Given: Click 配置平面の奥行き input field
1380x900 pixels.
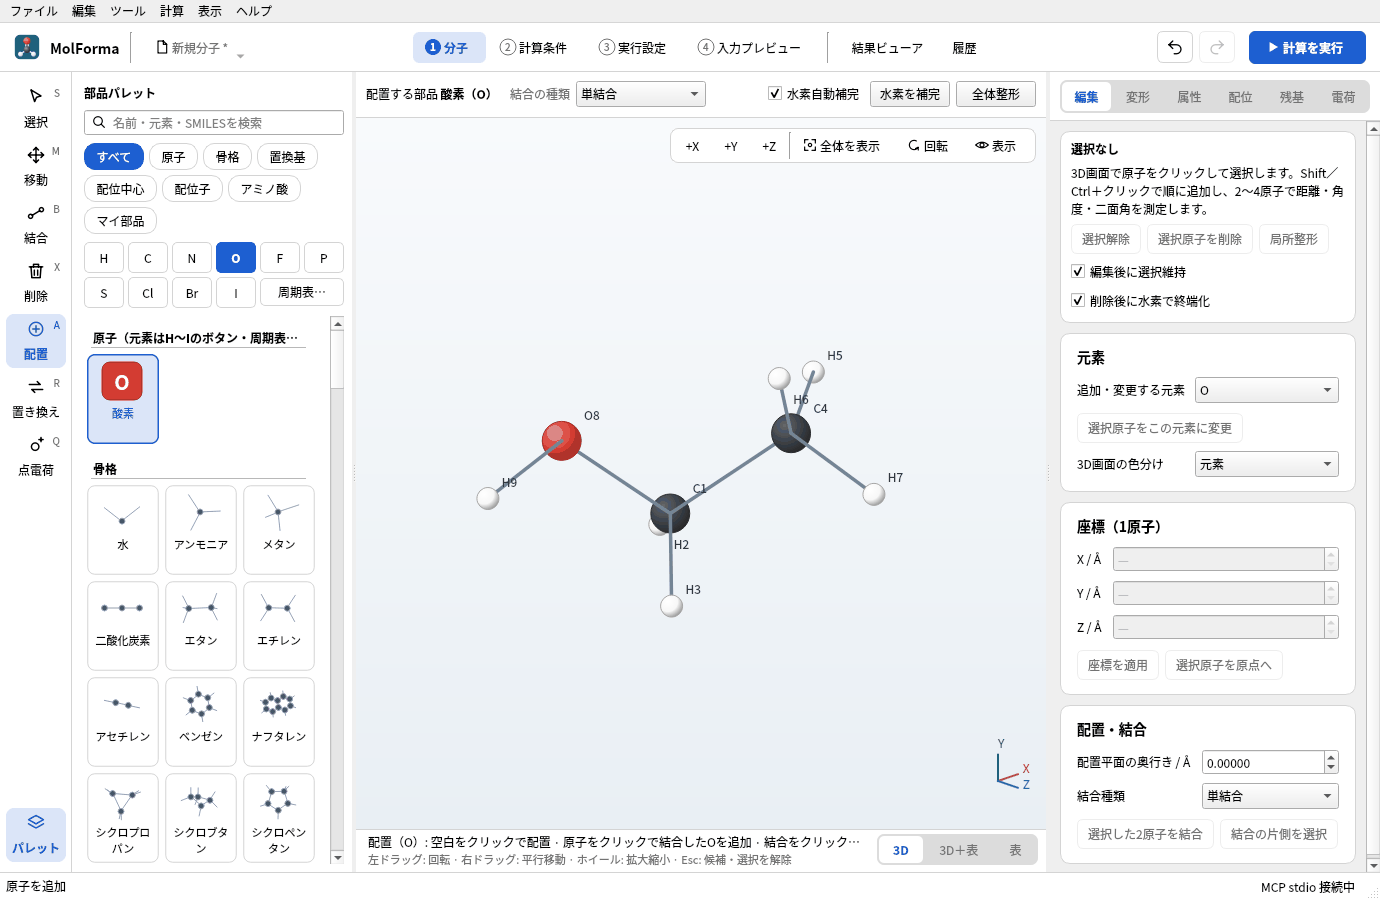Looking at the screenshot, I should [1263, 763].
